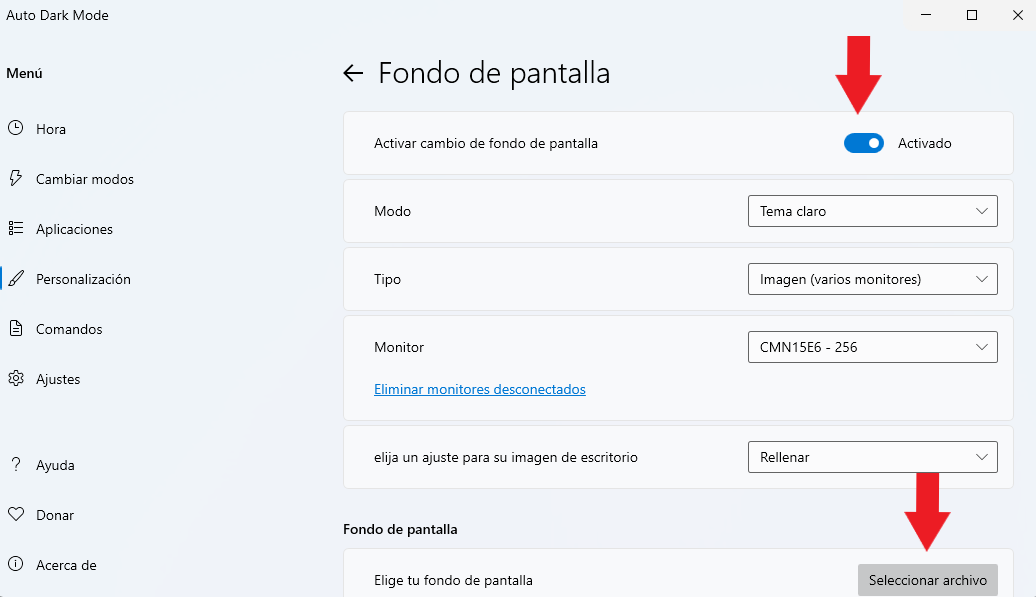Screen dimensions: 1036x597
Task: Click the Donar heart icon
Action: pyautogui.click(x=16, y=514)
